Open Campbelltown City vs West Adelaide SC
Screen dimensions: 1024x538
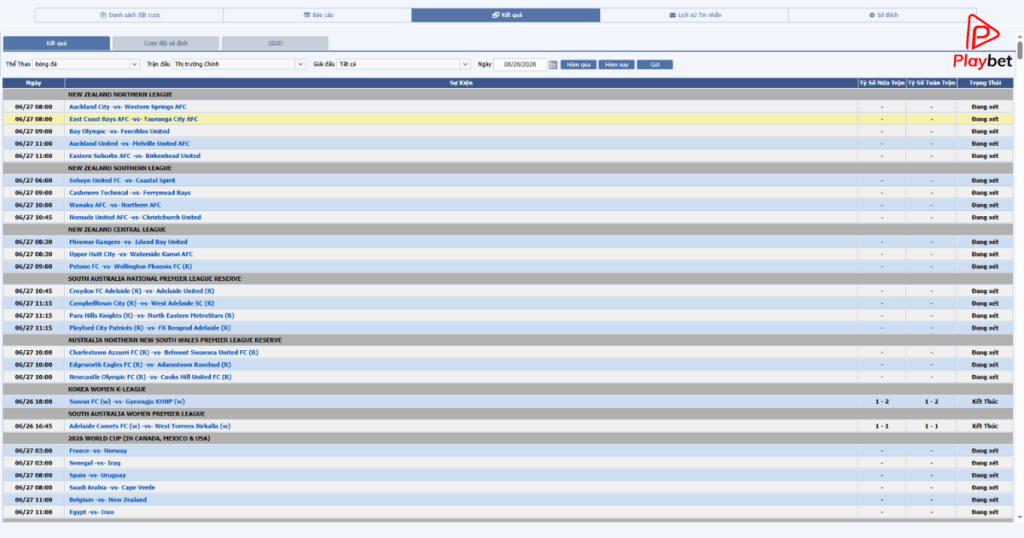pos(142,304)
